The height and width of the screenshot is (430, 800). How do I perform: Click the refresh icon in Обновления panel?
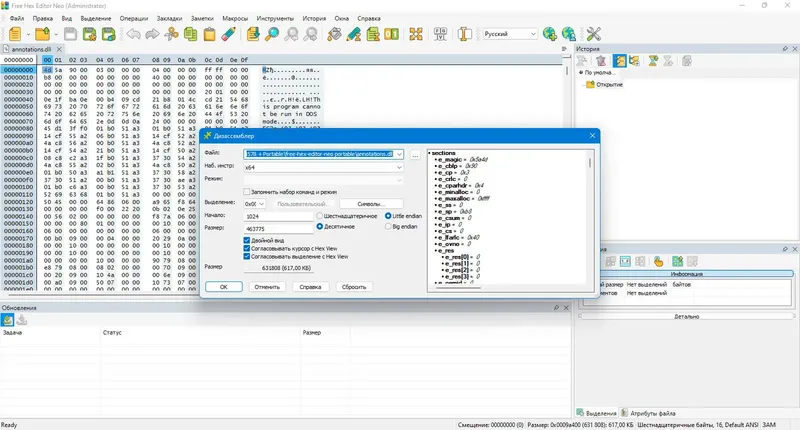coord(7,320)
